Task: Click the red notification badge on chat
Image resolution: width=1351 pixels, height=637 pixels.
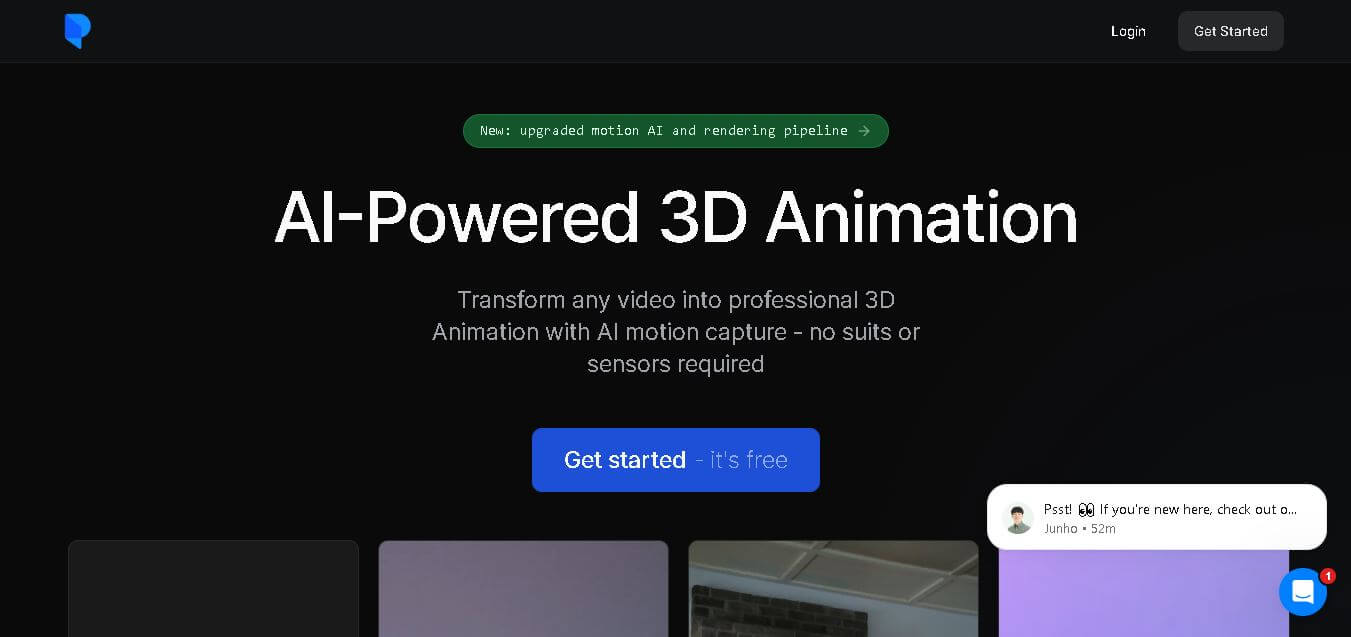Action: (x=1328, y=576)
